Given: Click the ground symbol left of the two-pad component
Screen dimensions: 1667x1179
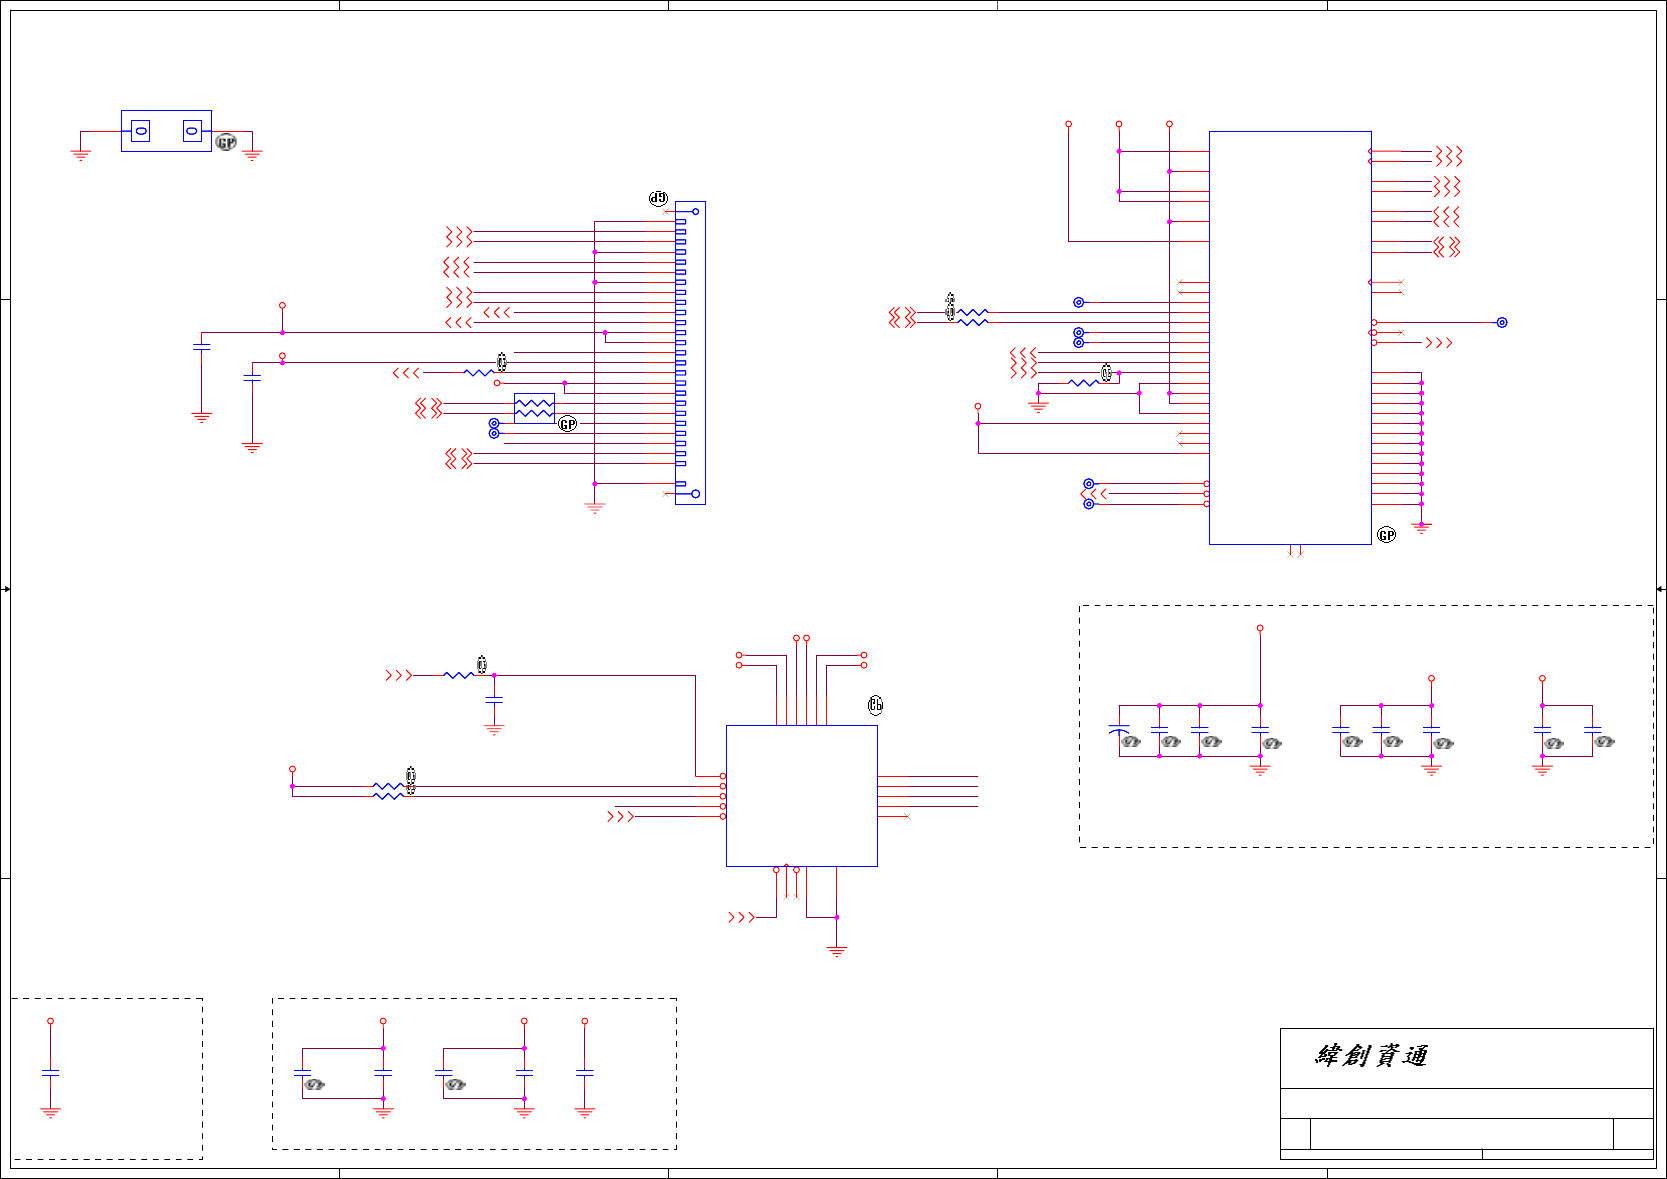Looking at the screenshot, I should [x=81, y=155].
